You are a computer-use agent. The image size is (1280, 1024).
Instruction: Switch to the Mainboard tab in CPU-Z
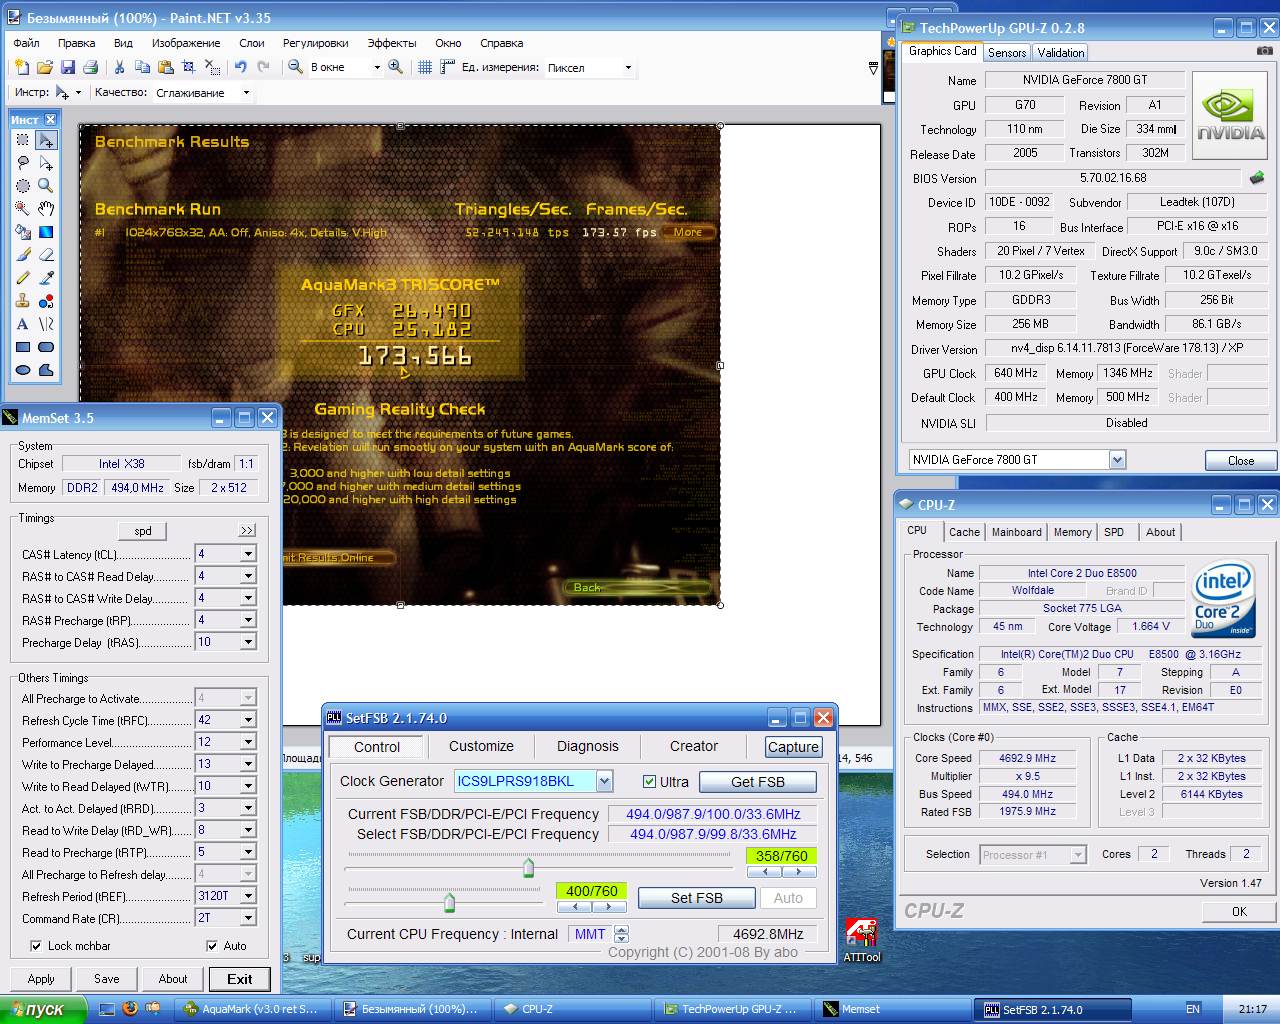pyautogui.click(x=1017, y=532)
